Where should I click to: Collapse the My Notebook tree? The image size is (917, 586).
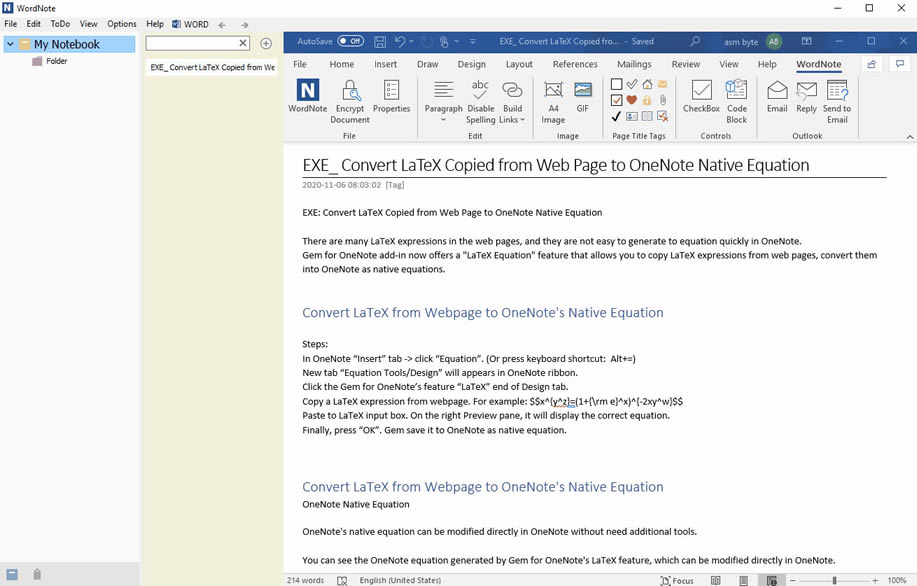[x=10, y=44]
